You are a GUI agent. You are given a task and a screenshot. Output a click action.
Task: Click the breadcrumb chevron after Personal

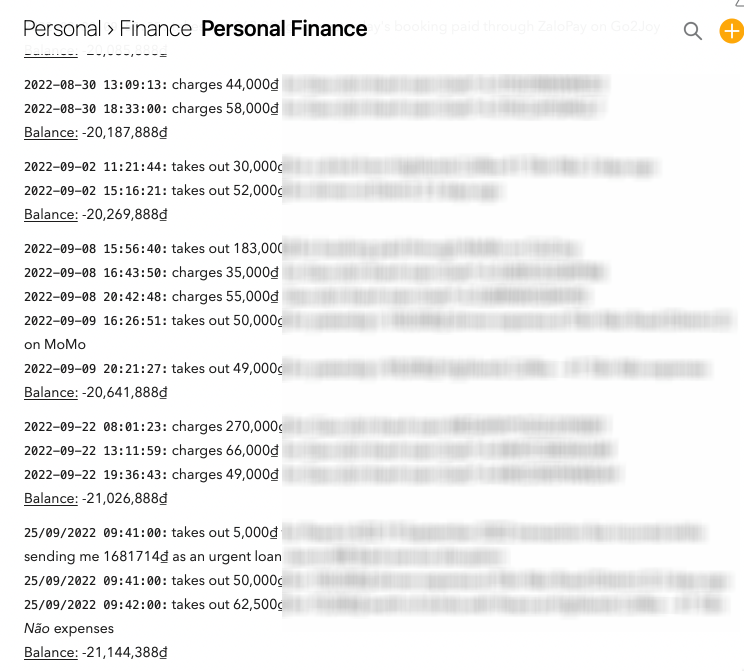[x=110, y=30]
